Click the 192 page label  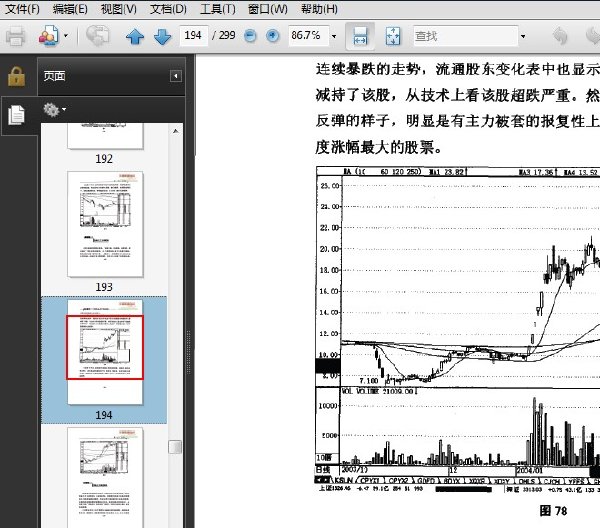click(104, 158)
